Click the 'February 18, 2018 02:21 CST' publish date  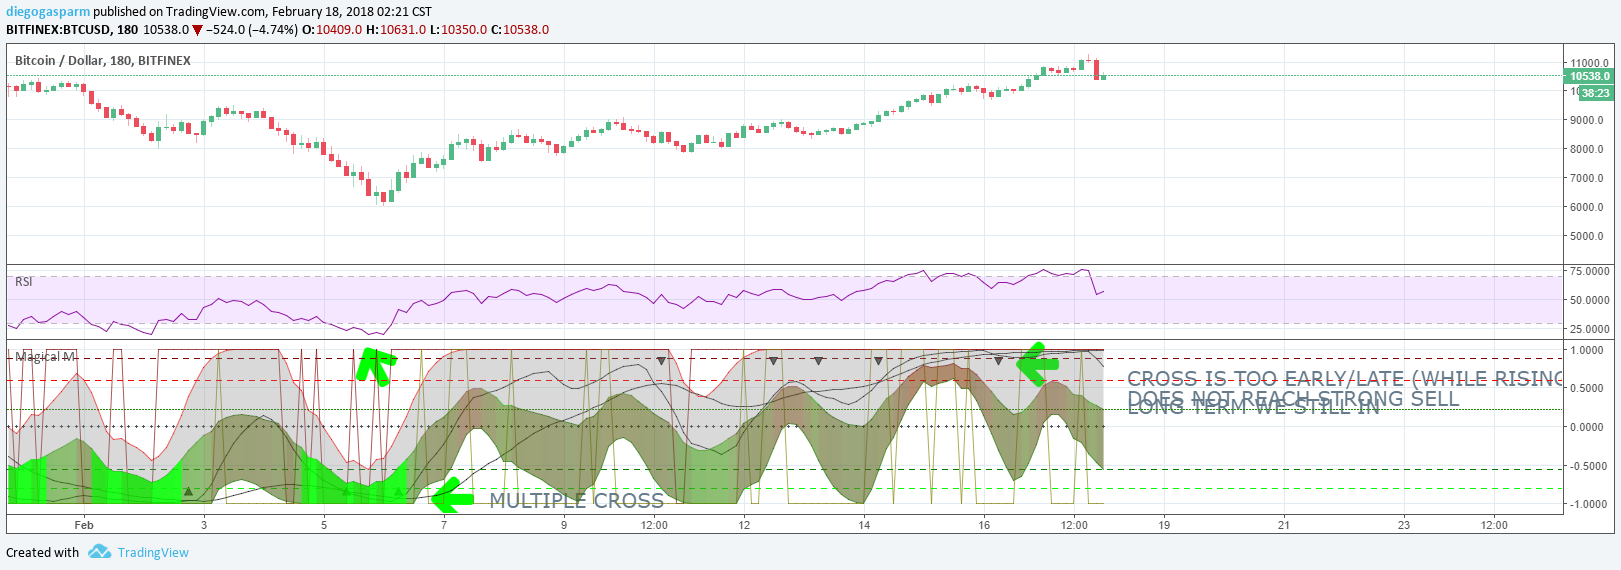[x=352, y=12]
